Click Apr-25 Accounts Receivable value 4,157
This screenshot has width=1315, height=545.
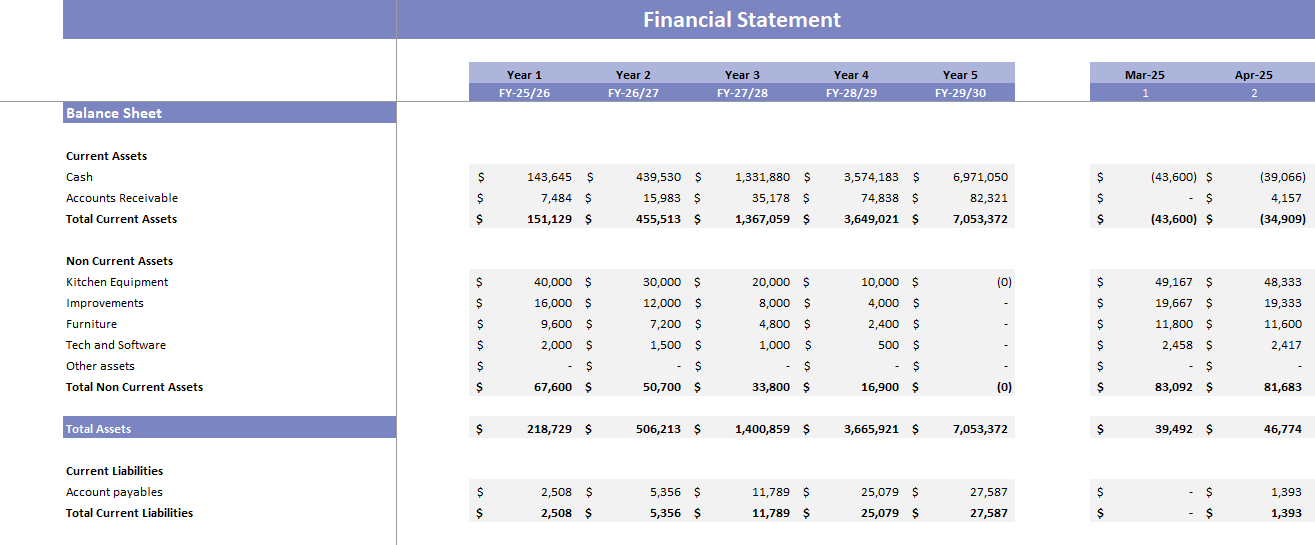click(1286, 198)
